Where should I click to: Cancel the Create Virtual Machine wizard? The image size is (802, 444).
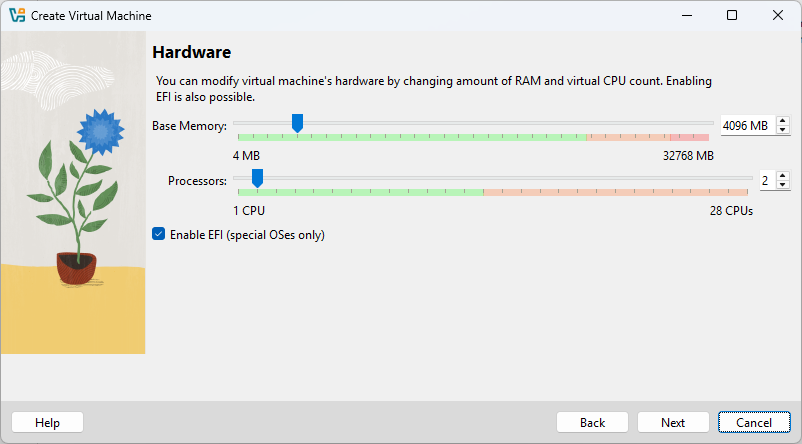coord(754,423)
